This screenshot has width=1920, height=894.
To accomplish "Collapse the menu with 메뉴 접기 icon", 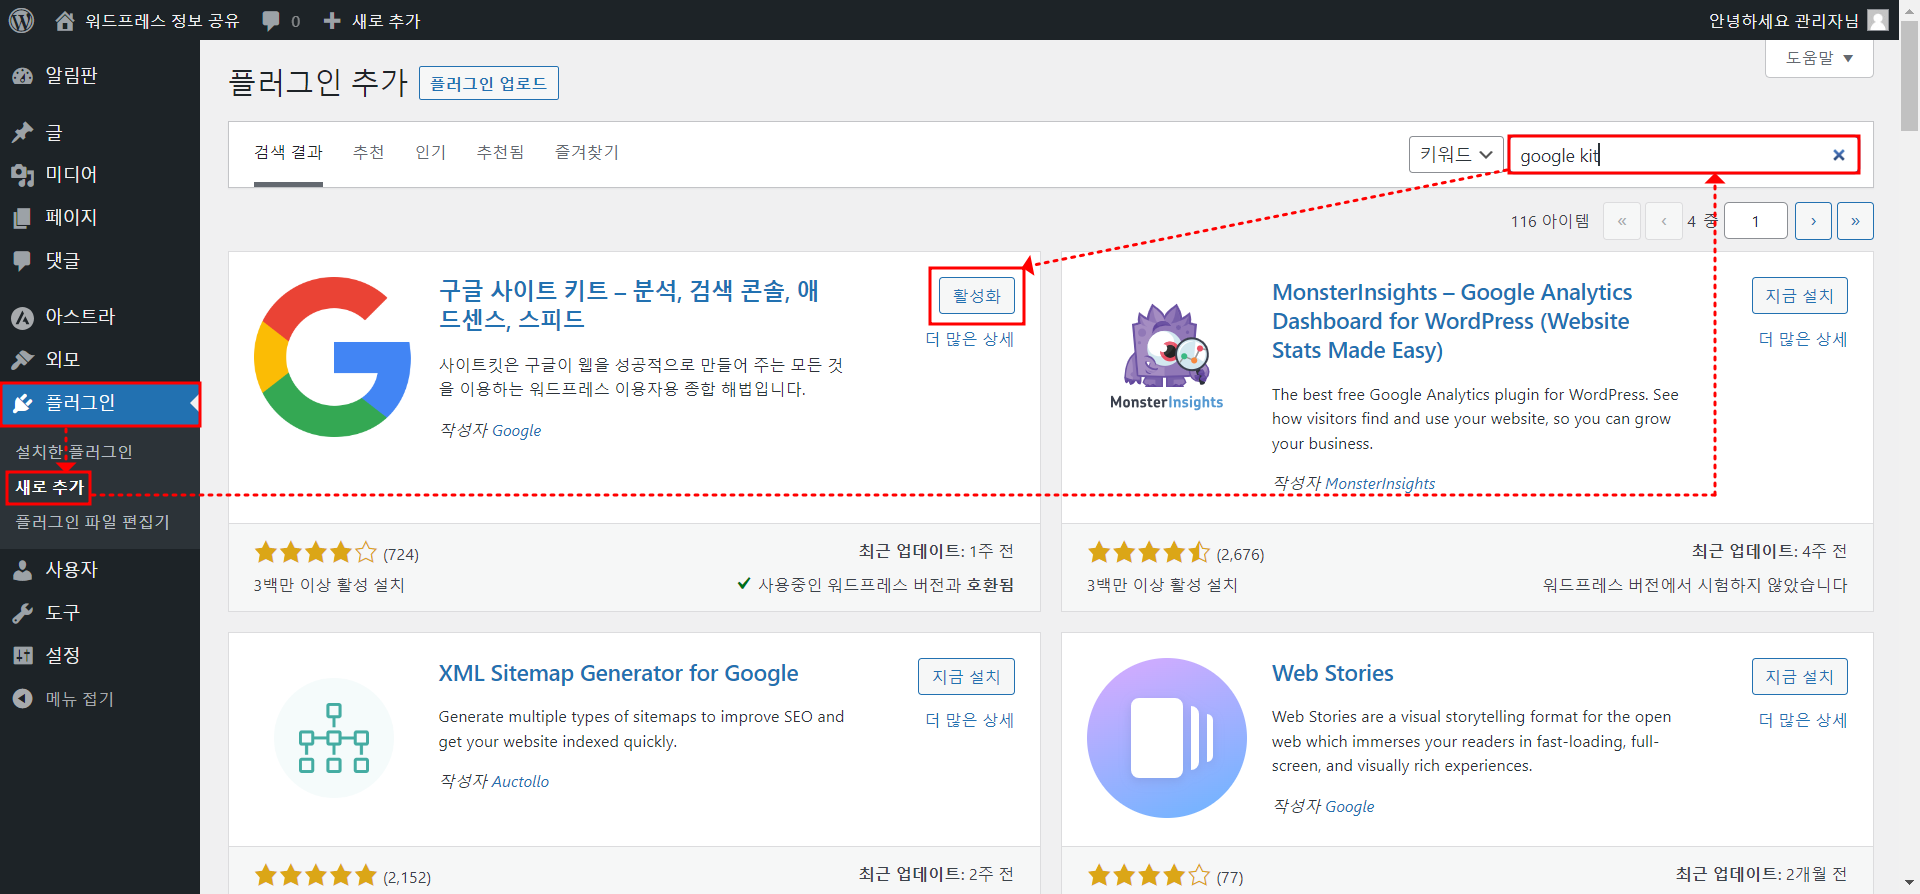I will [x=22, y=699].
